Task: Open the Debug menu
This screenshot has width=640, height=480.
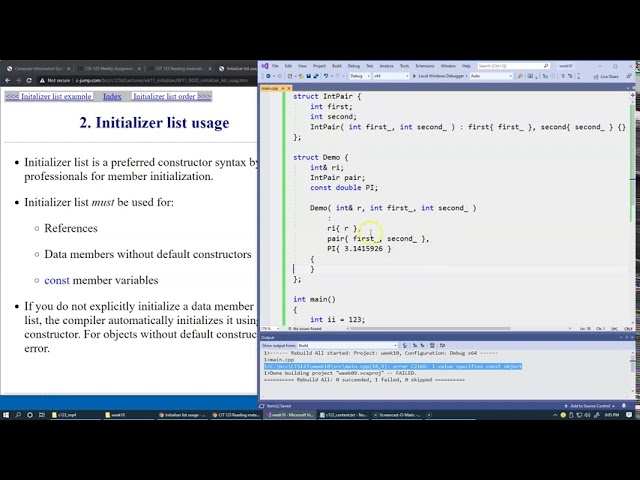Action: [x=354, y=66]
